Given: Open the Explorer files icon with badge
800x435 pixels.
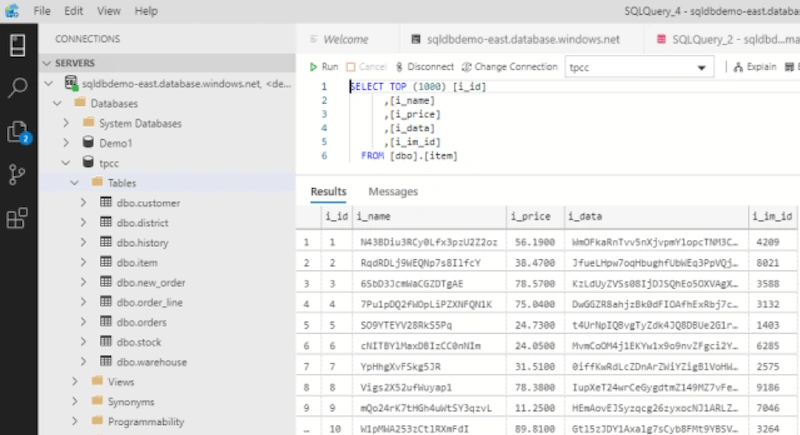Looking at the screenshot, I should pyautogui.click(x=18, y=132).
